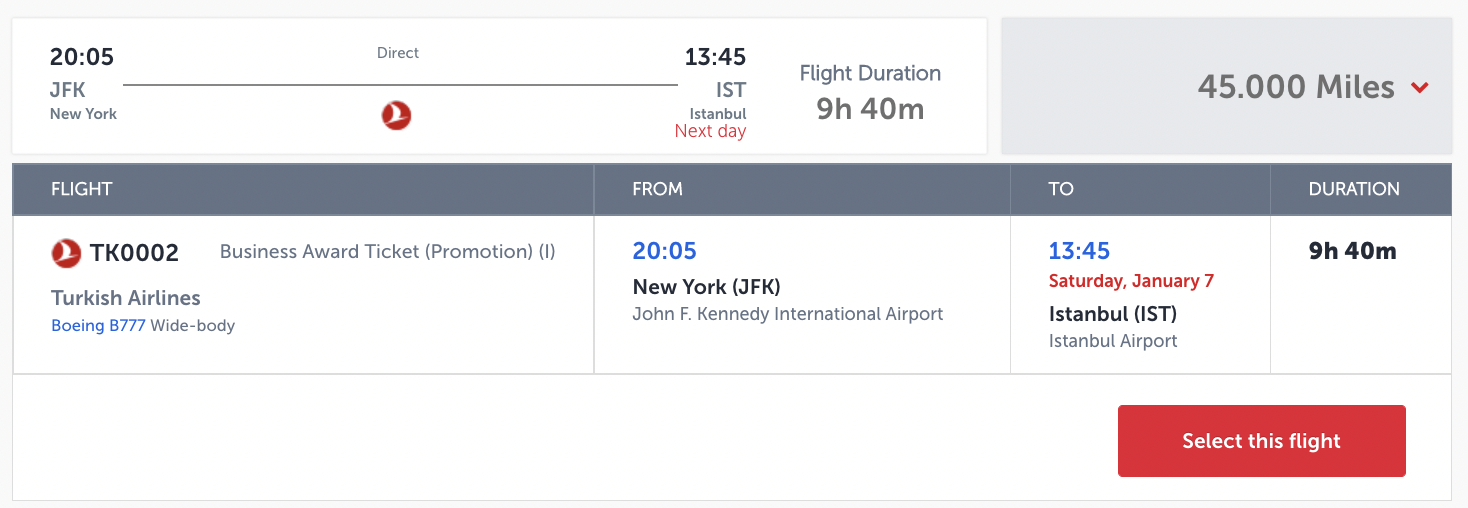The height and width of the screenshot is (508, 1468).
Task: Click the Istanbul Airport text
Action: (1113, 341)
